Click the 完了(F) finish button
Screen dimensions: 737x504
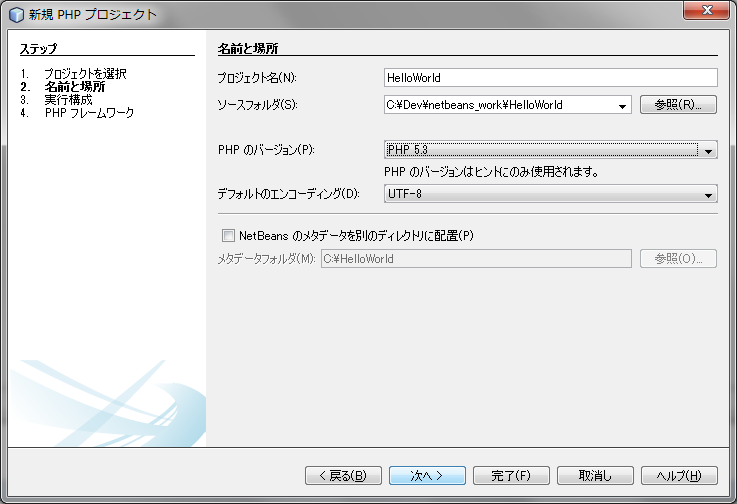(x=511, y=475)
